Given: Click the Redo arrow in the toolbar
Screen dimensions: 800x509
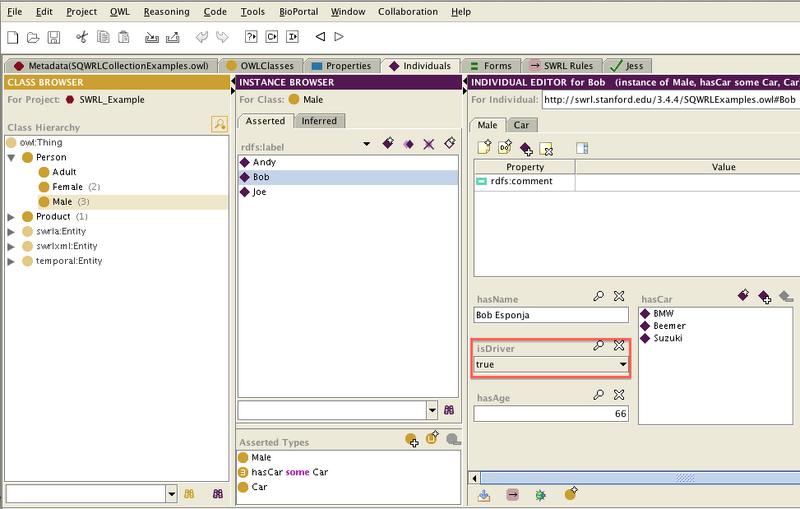Looking at the screenshot, I should tap(222, 37).
